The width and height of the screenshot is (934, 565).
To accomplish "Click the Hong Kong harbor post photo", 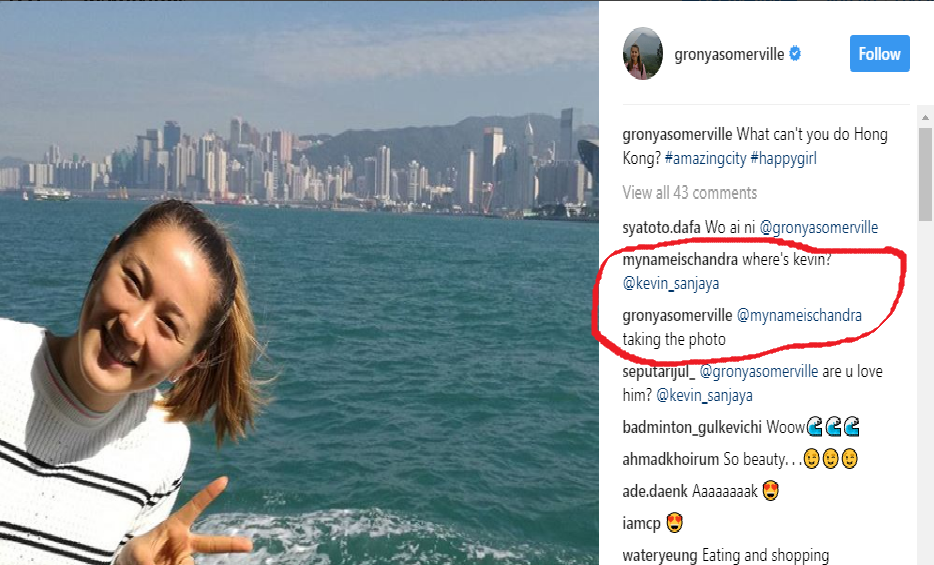I will tap(299, 283).
